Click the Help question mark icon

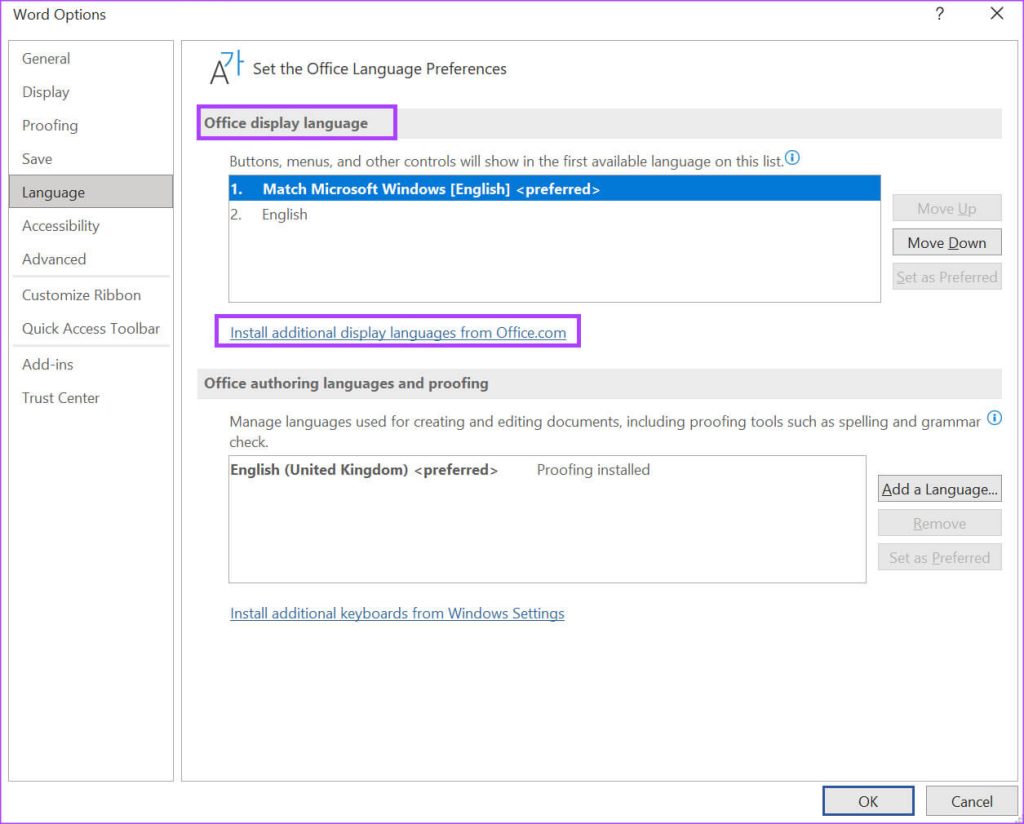coord(939,14)
